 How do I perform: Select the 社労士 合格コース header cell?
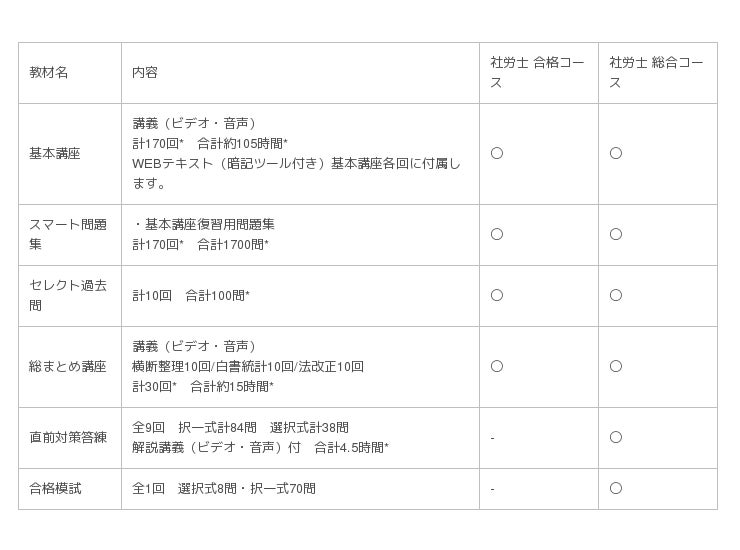[x=537, y=73]
